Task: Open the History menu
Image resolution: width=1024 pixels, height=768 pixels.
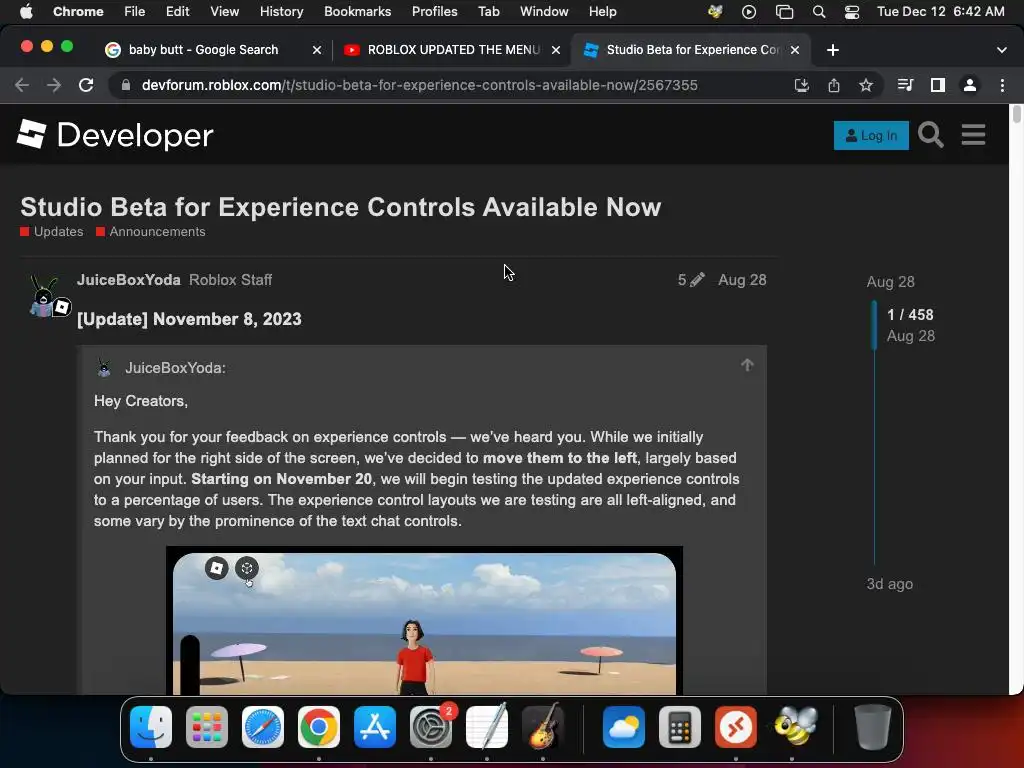Action: (281, 12)
